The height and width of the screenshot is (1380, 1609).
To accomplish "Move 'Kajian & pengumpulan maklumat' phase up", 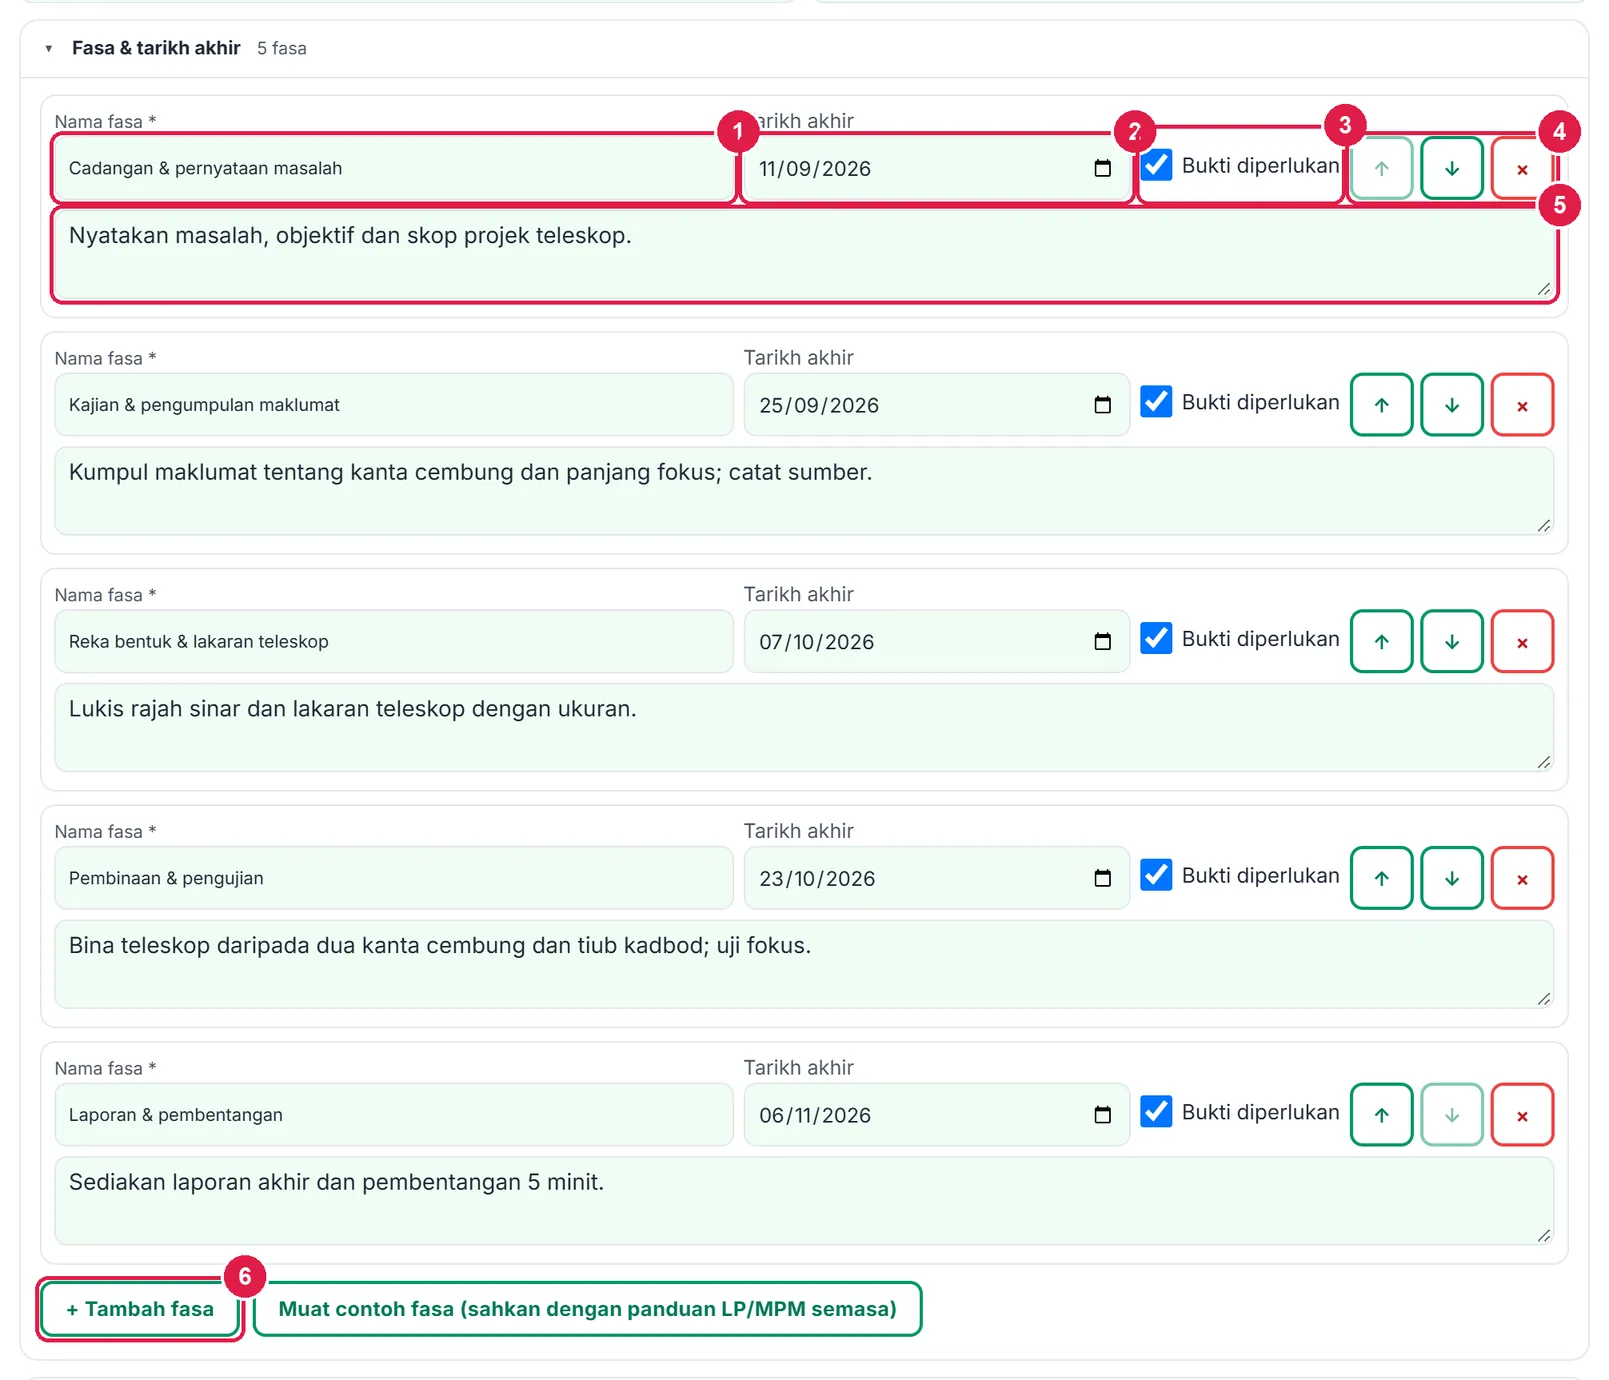I will click(x=1381, y=405).
